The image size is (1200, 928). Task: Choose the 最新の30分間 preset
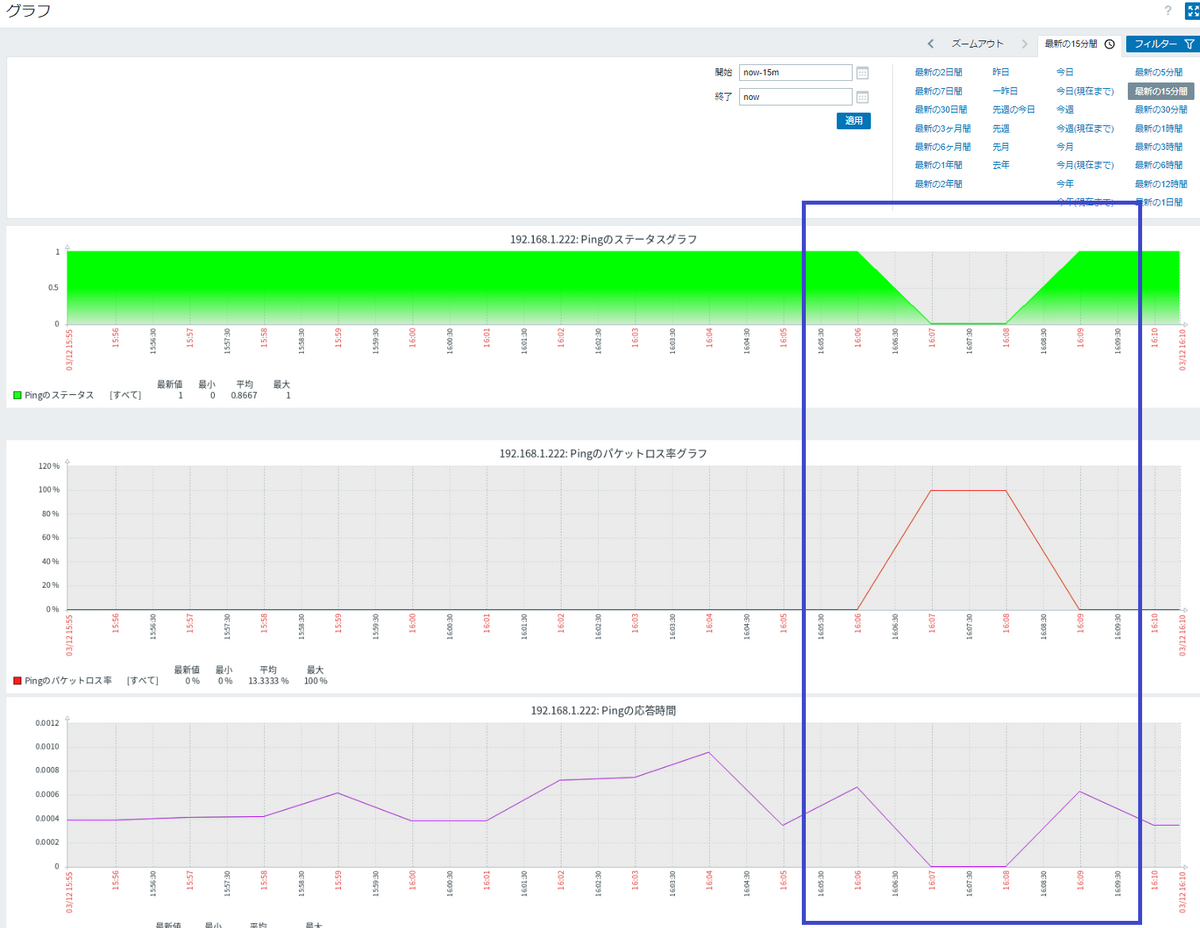coord(1160,109)
